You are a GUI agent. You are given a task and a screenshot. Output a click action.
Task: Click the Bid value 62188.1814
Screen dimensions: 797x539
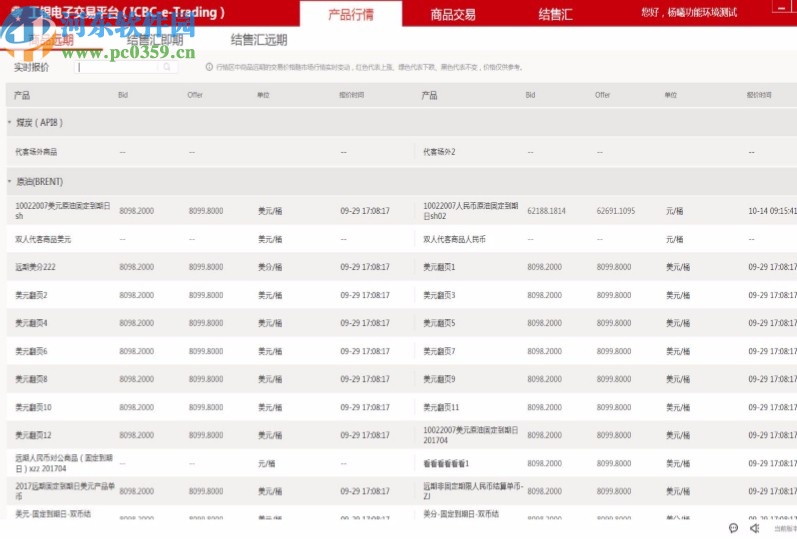(x=546, y=211)
